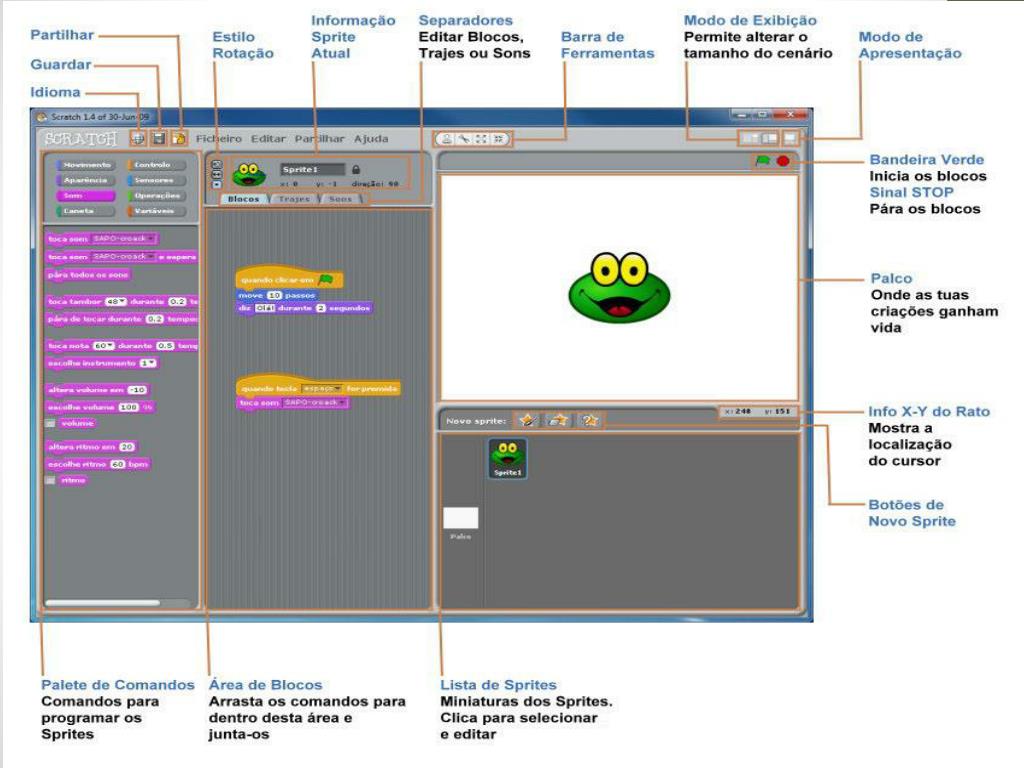Click the -10 value in altera volume

point(137,390)
